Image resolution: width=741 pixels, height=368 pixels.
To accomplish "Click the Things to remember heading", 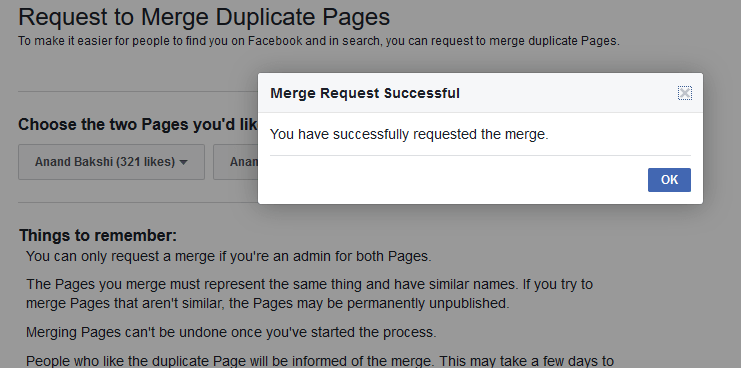I will click(x=98, y=235).
